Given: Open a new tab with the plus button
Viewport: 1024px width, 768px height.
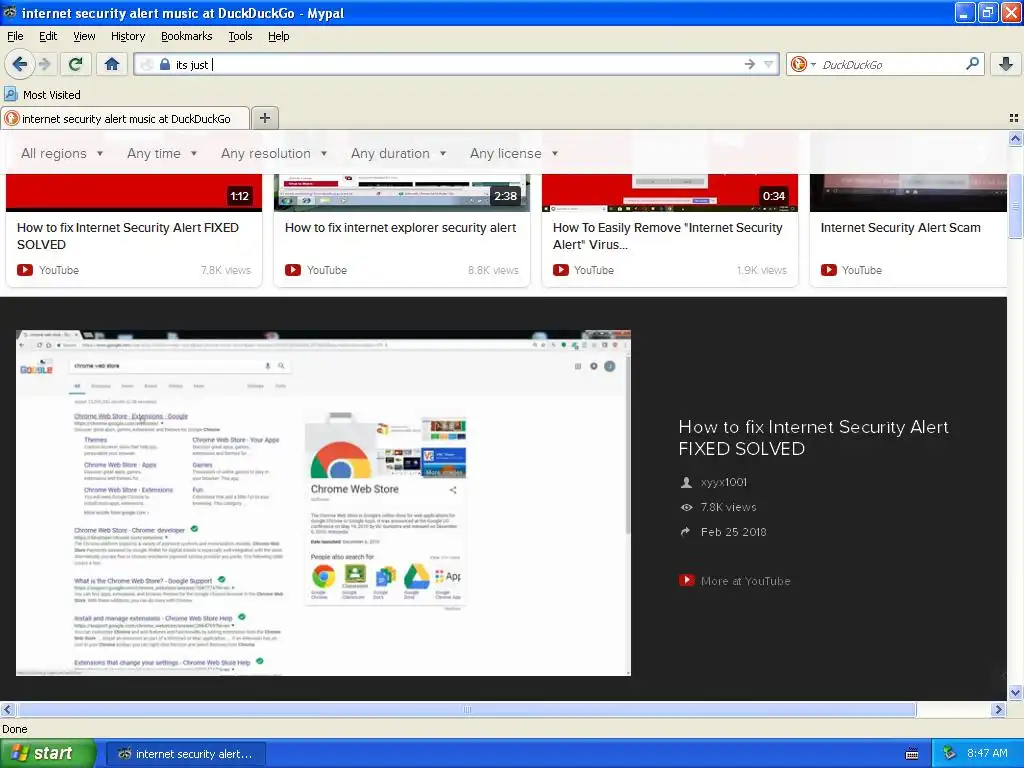Looking at the screenshot, I should [264, 118].
